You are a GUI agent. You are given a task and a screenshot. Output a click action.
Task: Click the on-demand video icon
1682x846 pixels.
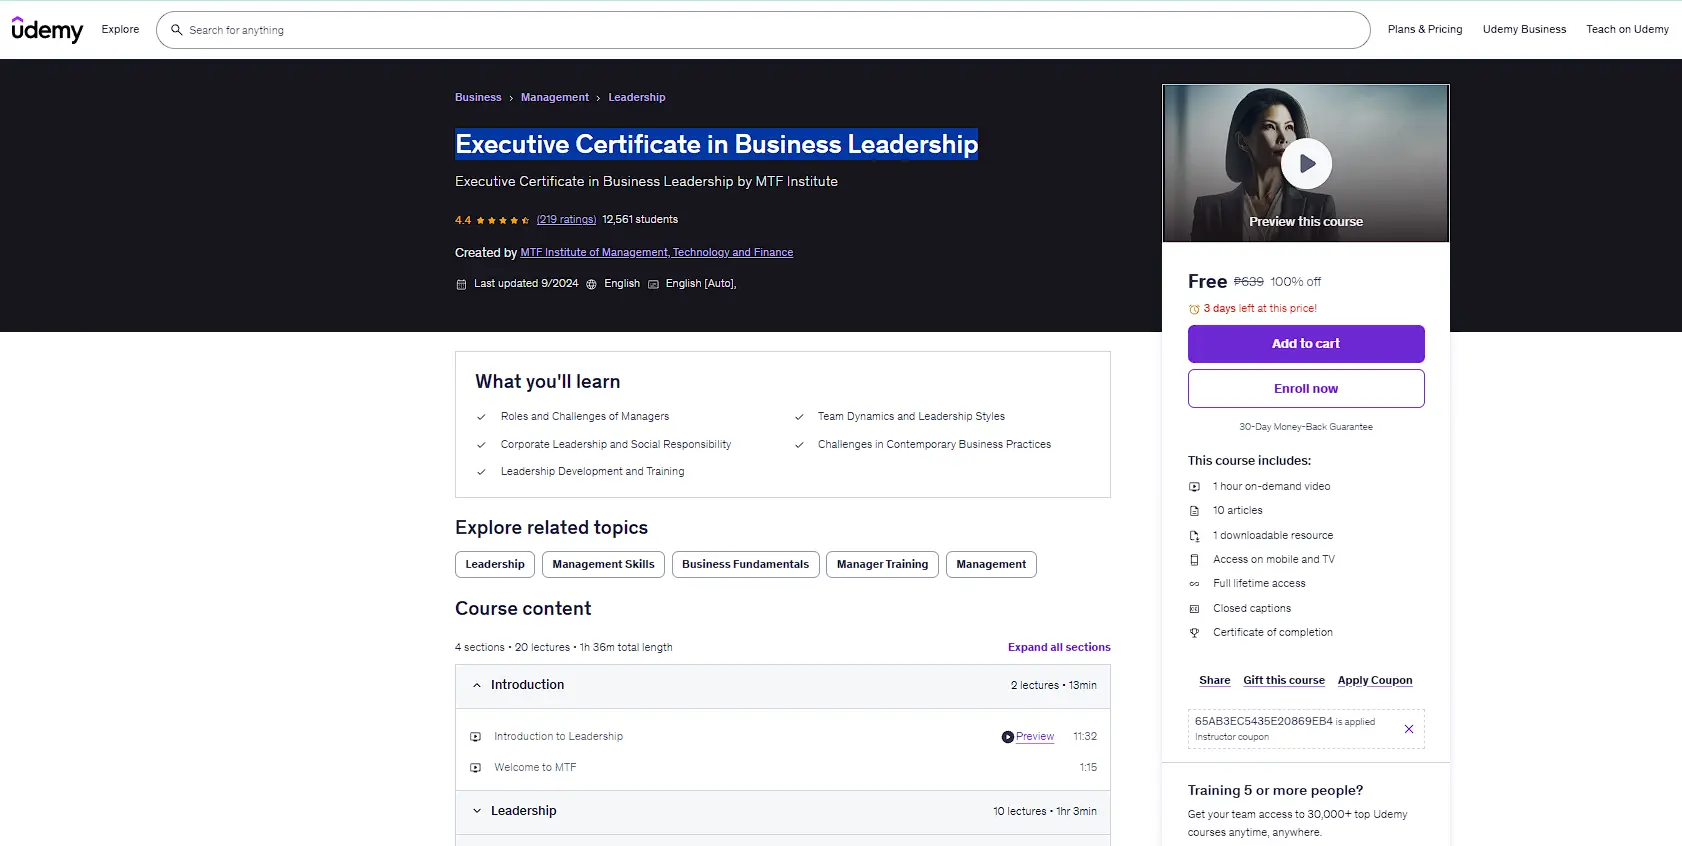tap(1194, 487)
